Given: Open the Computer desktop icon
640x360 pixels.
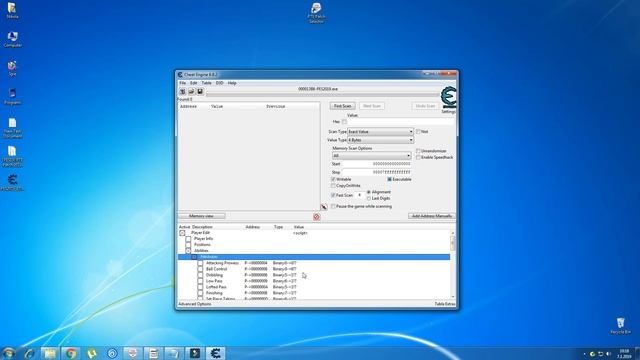Looking at the screenshot, I should tap(12, 39).
